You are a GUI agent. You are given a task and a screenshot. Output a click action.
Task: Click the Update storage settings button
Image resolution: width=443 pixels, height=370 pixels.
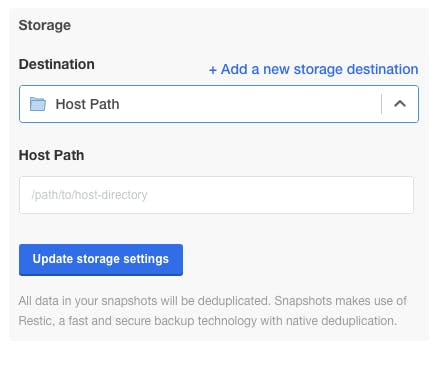pos(101,260)
